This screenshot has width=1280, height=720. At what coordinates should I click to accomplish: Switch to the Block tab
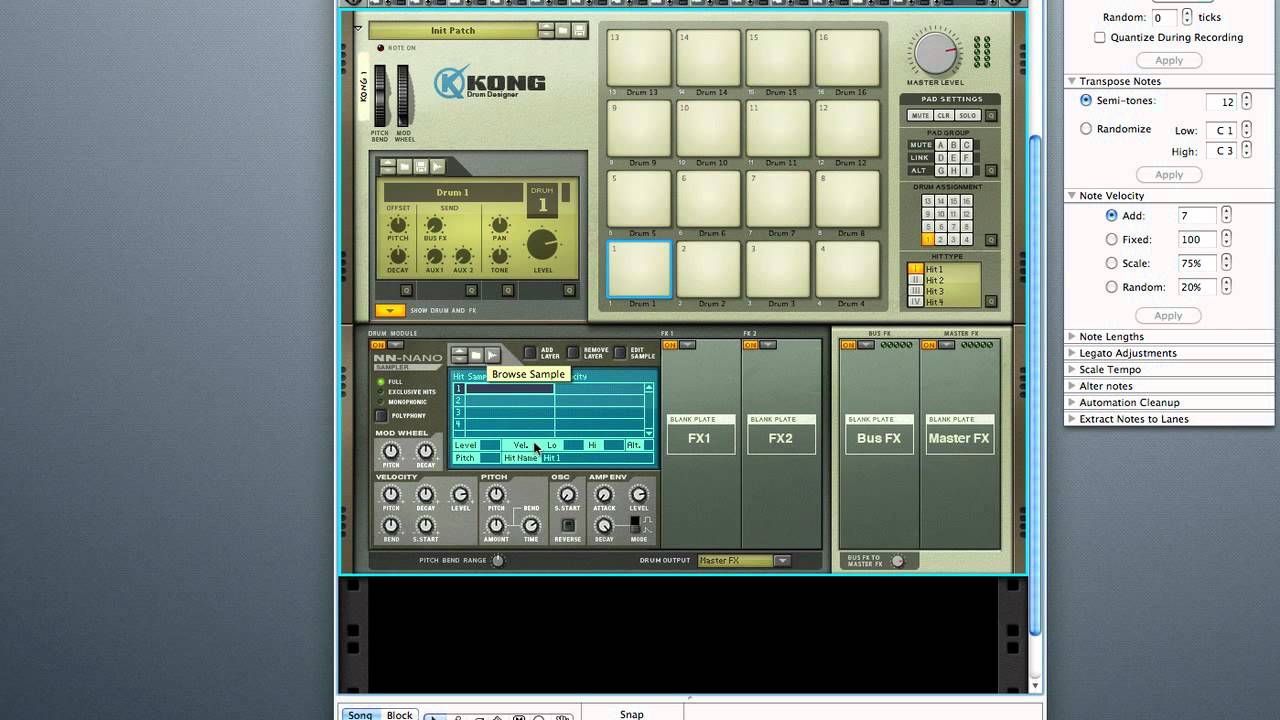(x=400, y=715)
